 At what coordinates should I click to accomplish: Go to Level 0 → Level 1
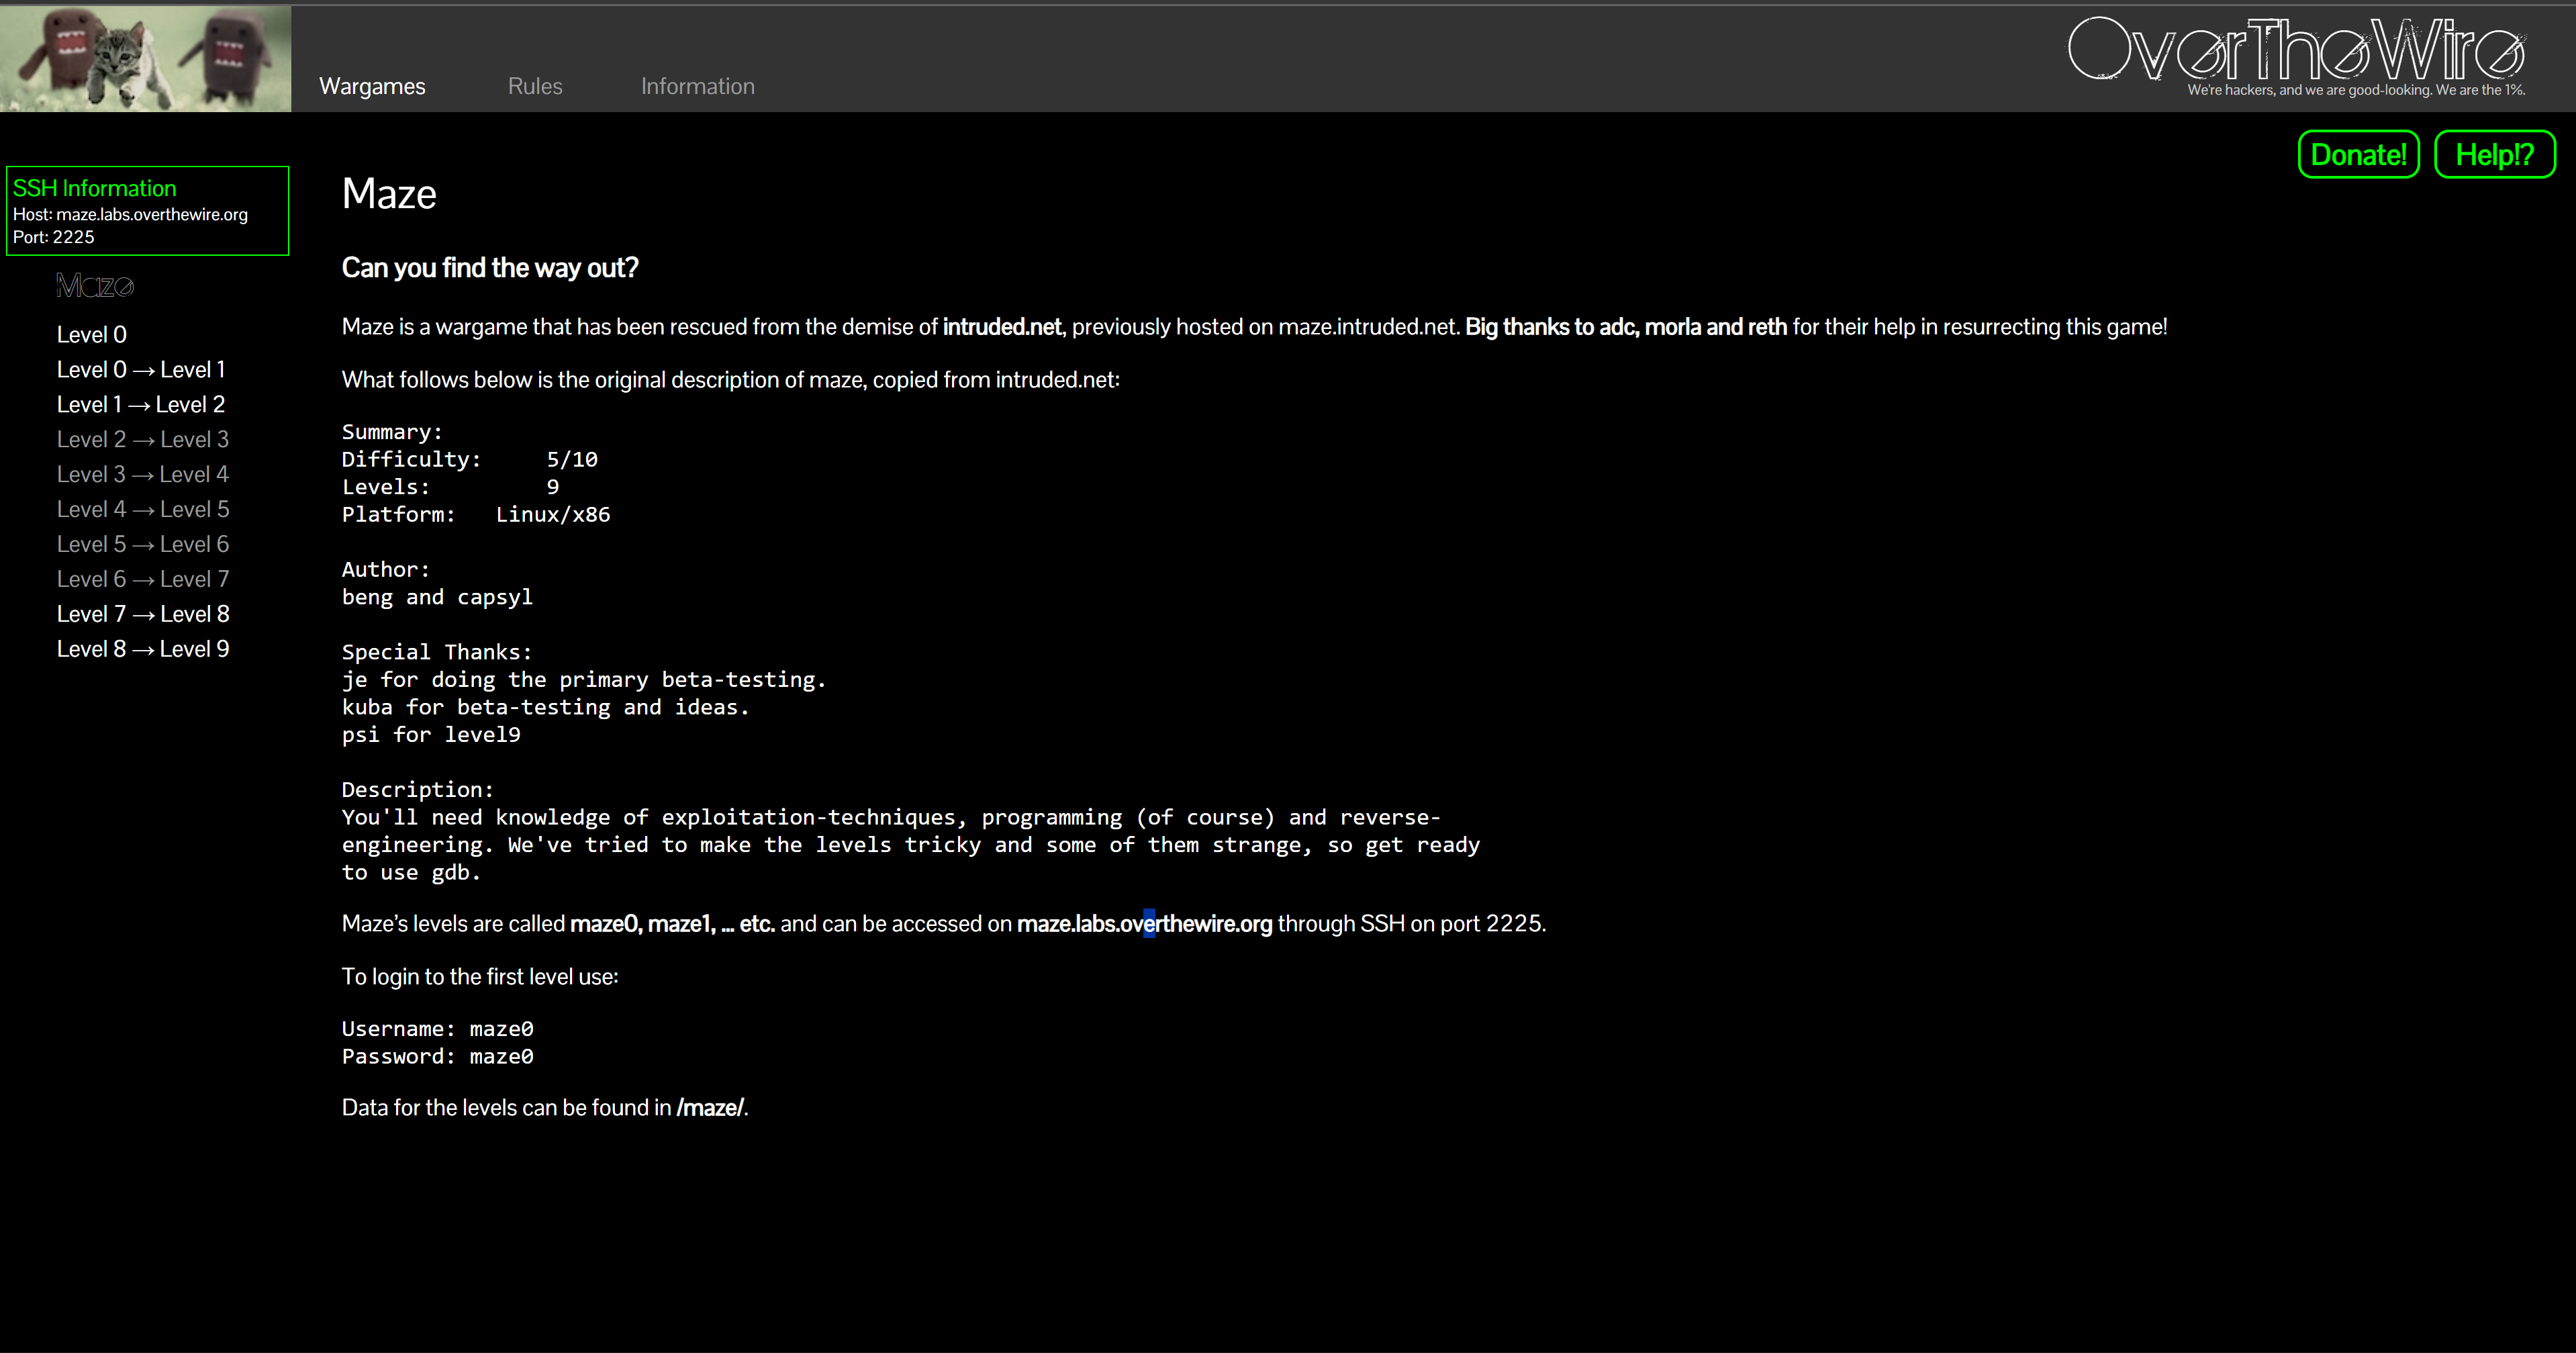point(141,369)
